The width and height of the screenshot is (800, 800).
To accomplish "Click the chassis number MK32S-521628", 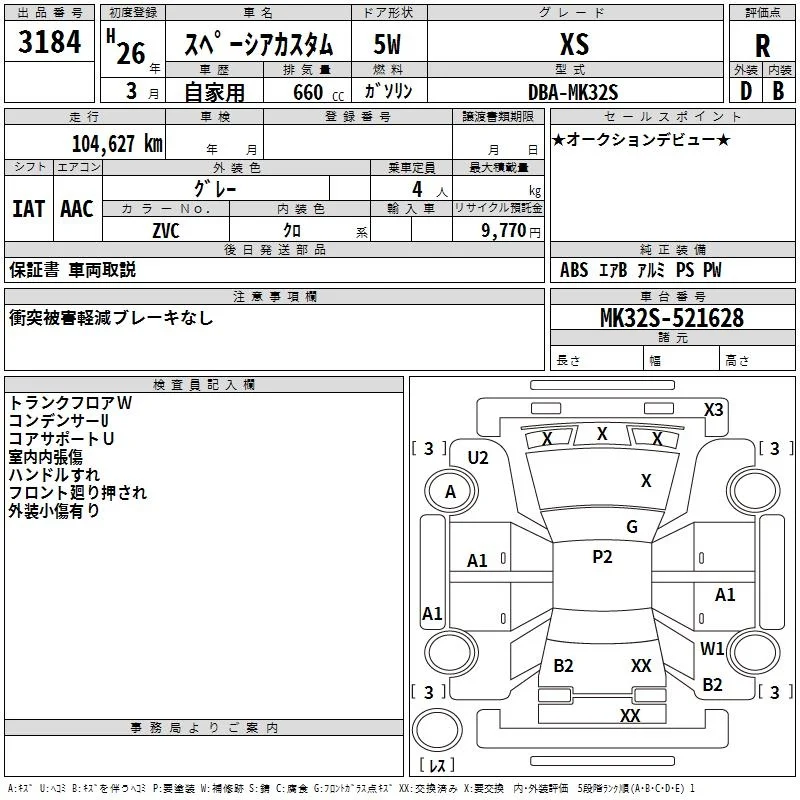I will pyautogui.click(x=672, y=318).
